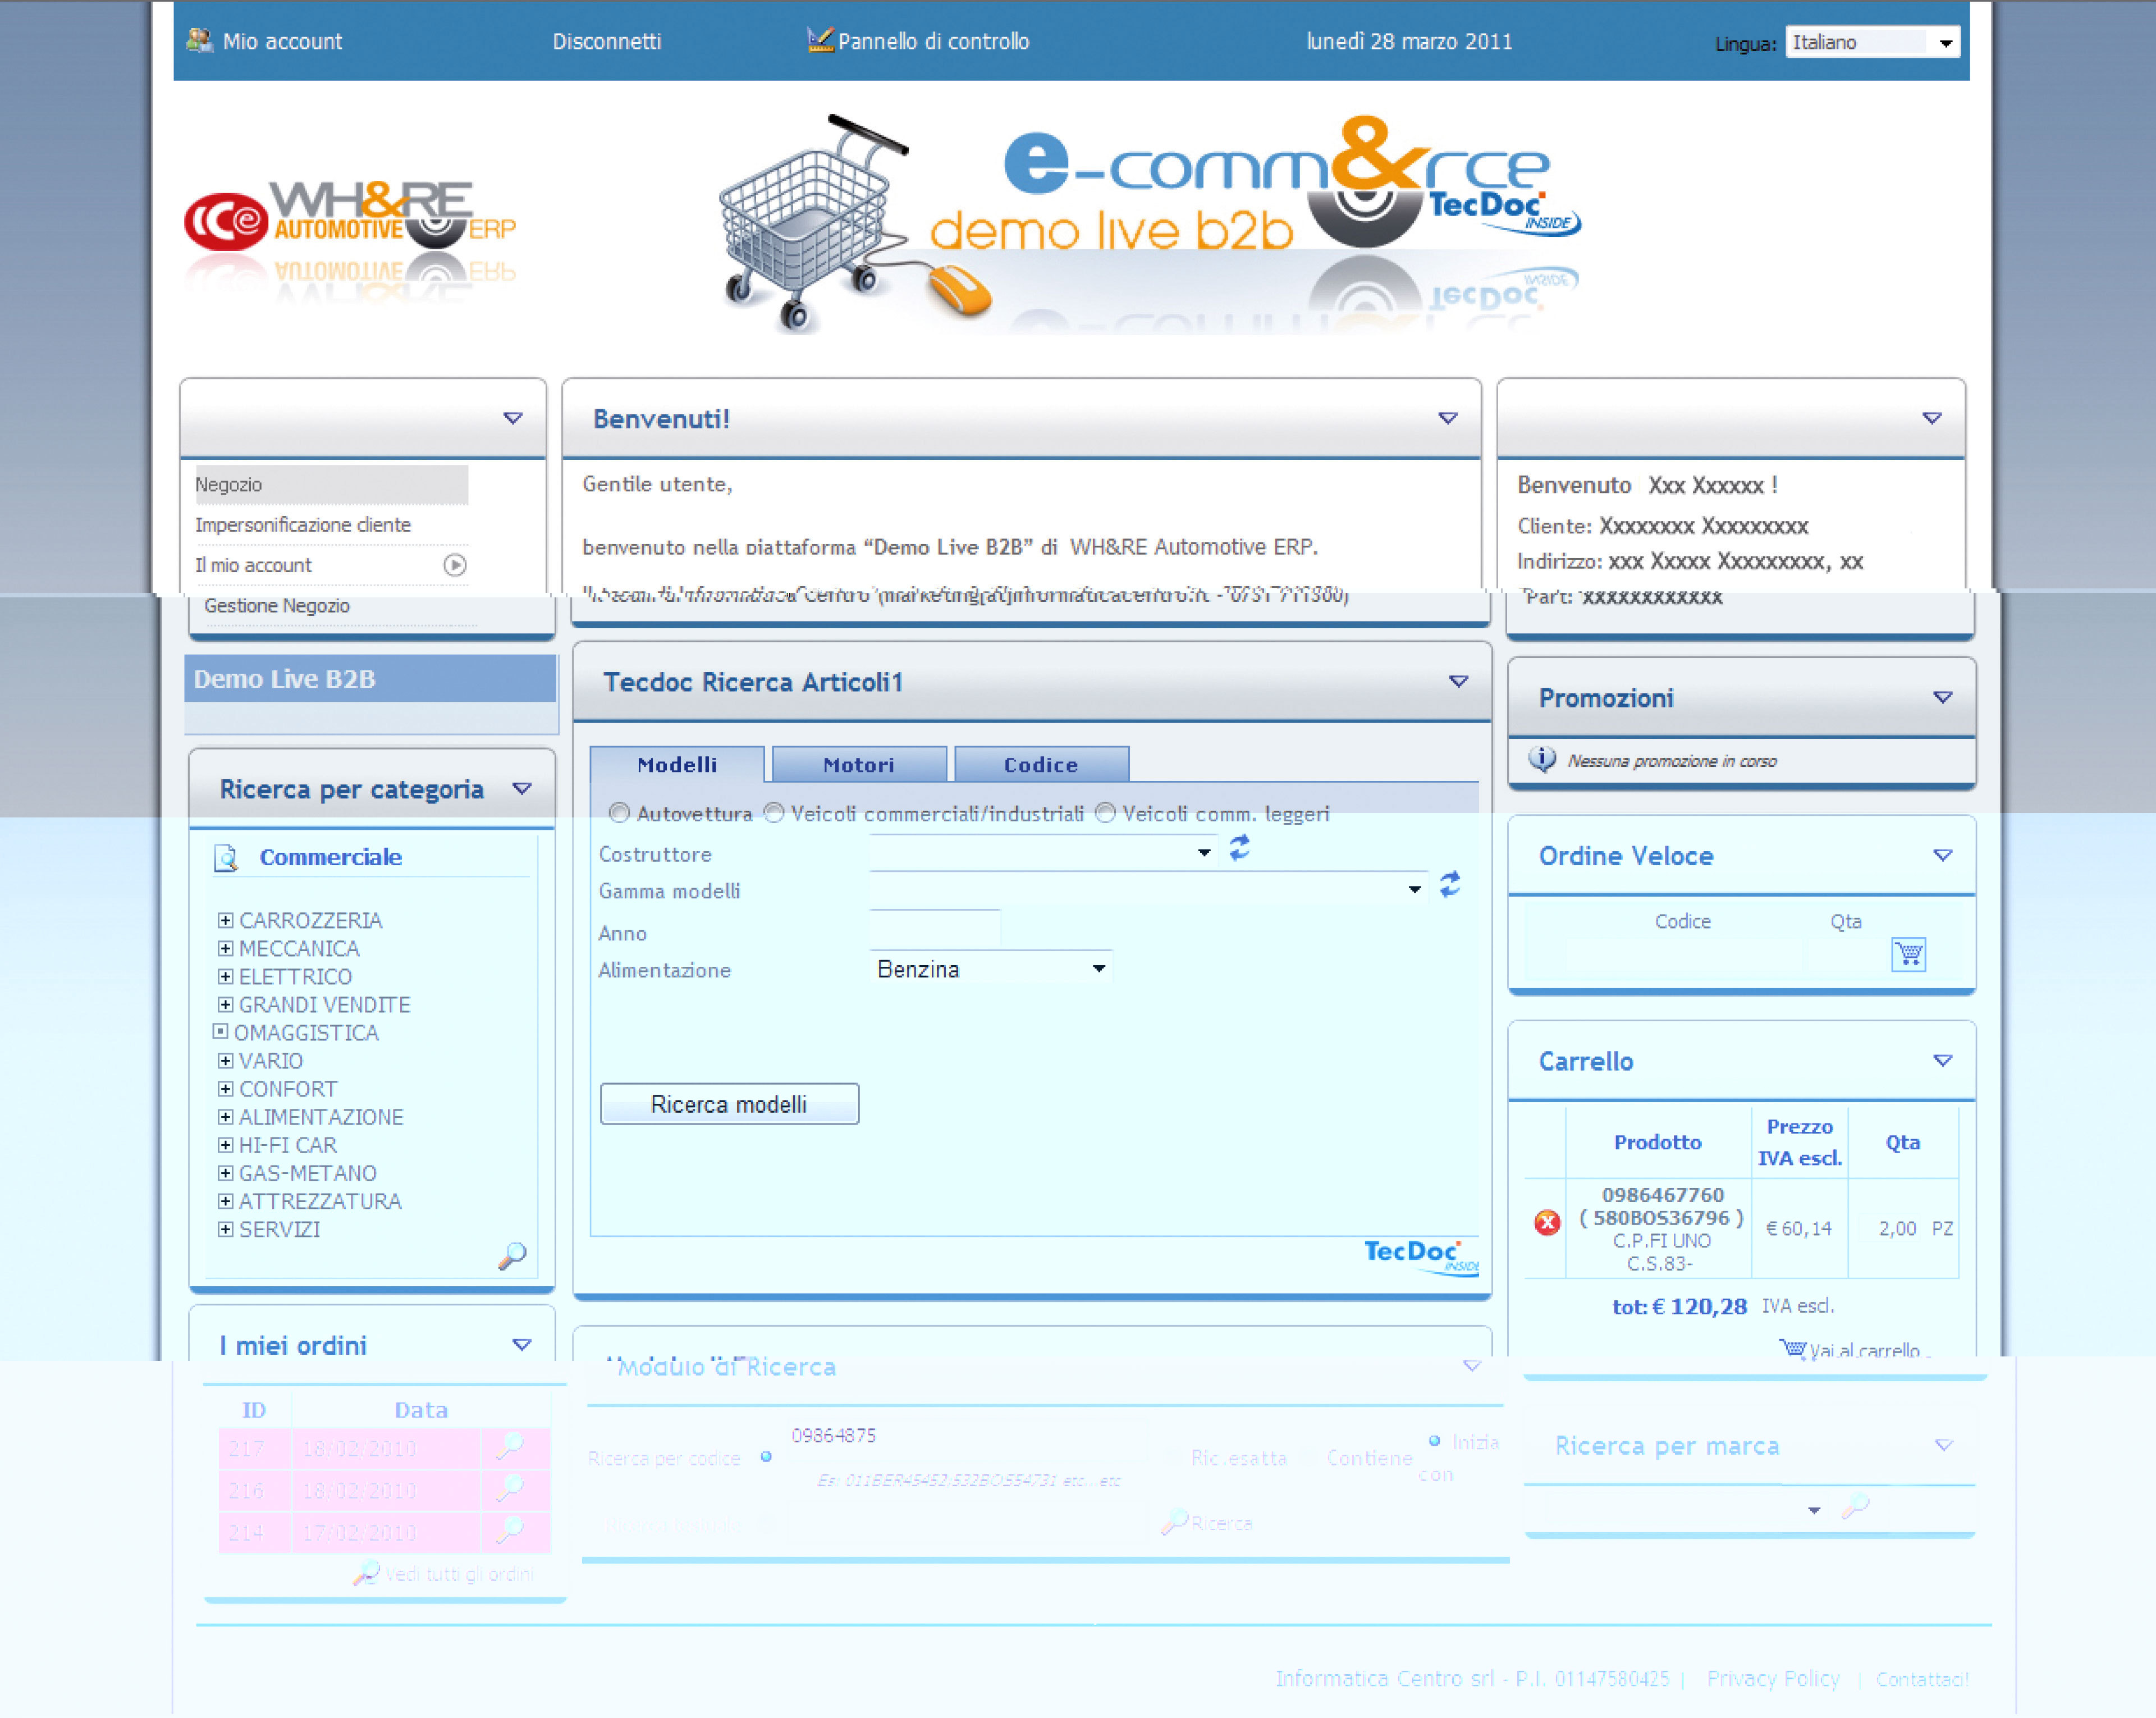The height and width of the screenshot is (1718, 2156).
Task: Open order 214 magnifier icon
Action: pos(511,1531)
